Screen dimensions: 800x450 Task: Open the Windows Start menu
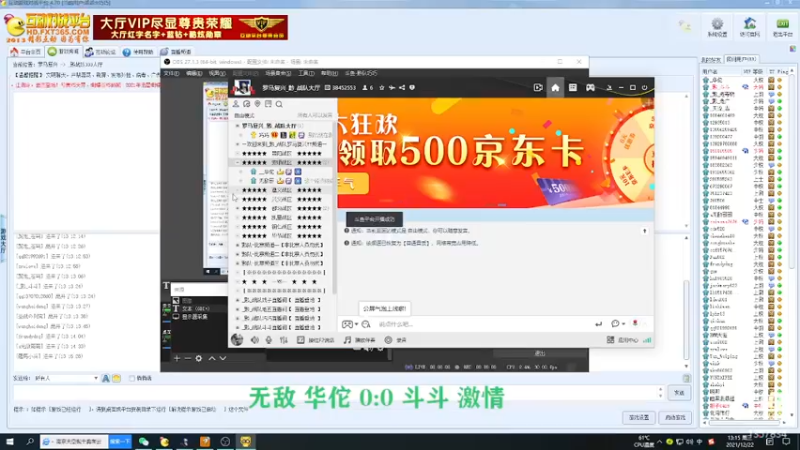click(10, 441)
